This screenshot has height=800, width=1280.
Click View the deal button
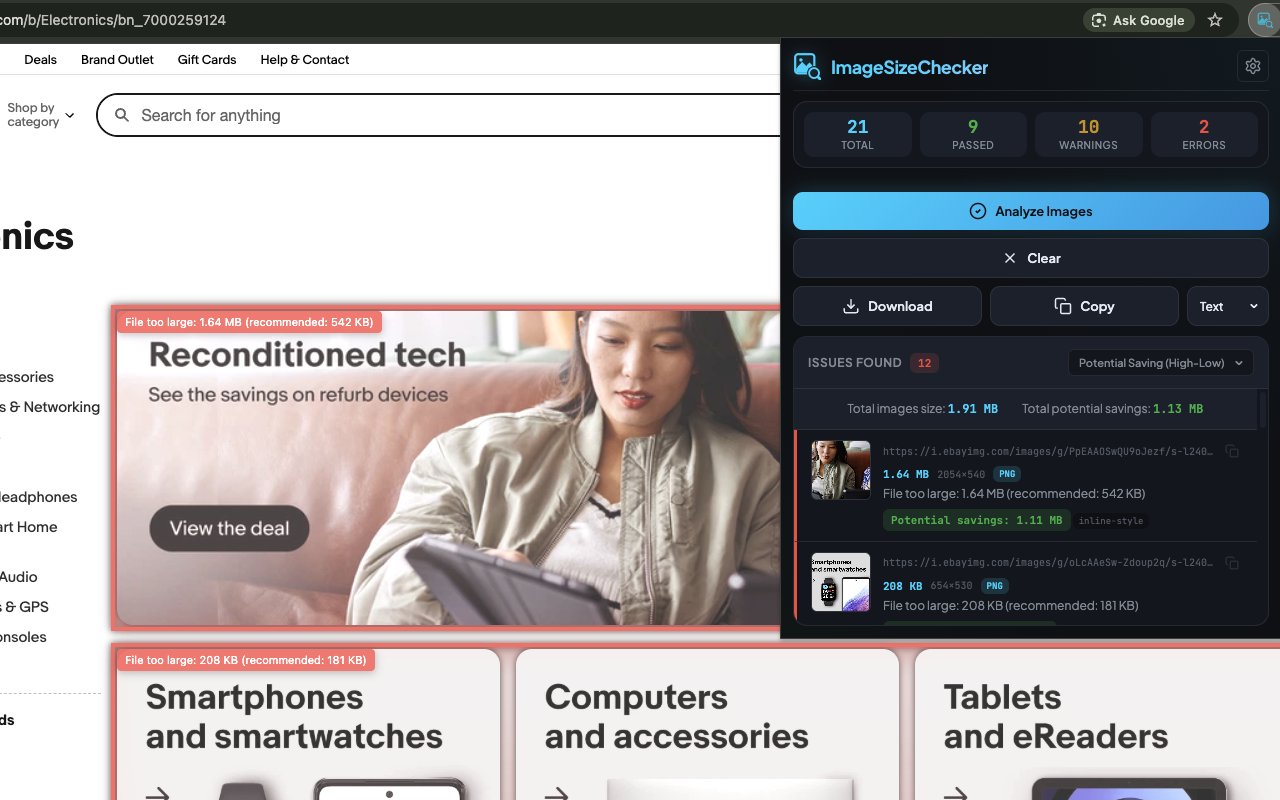(x=229, y=528)
